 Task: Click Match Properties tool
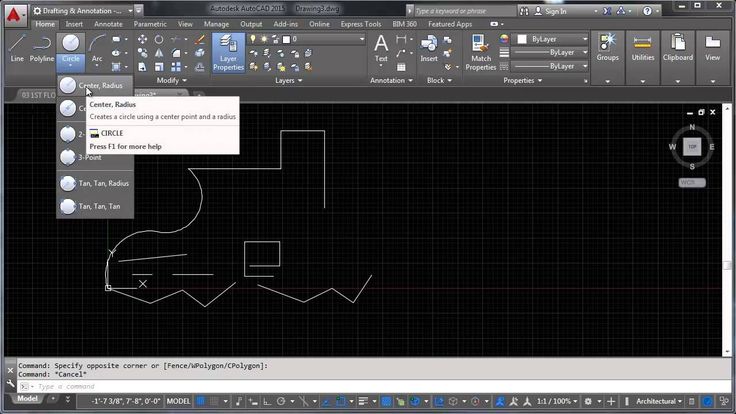coord(481,53)
